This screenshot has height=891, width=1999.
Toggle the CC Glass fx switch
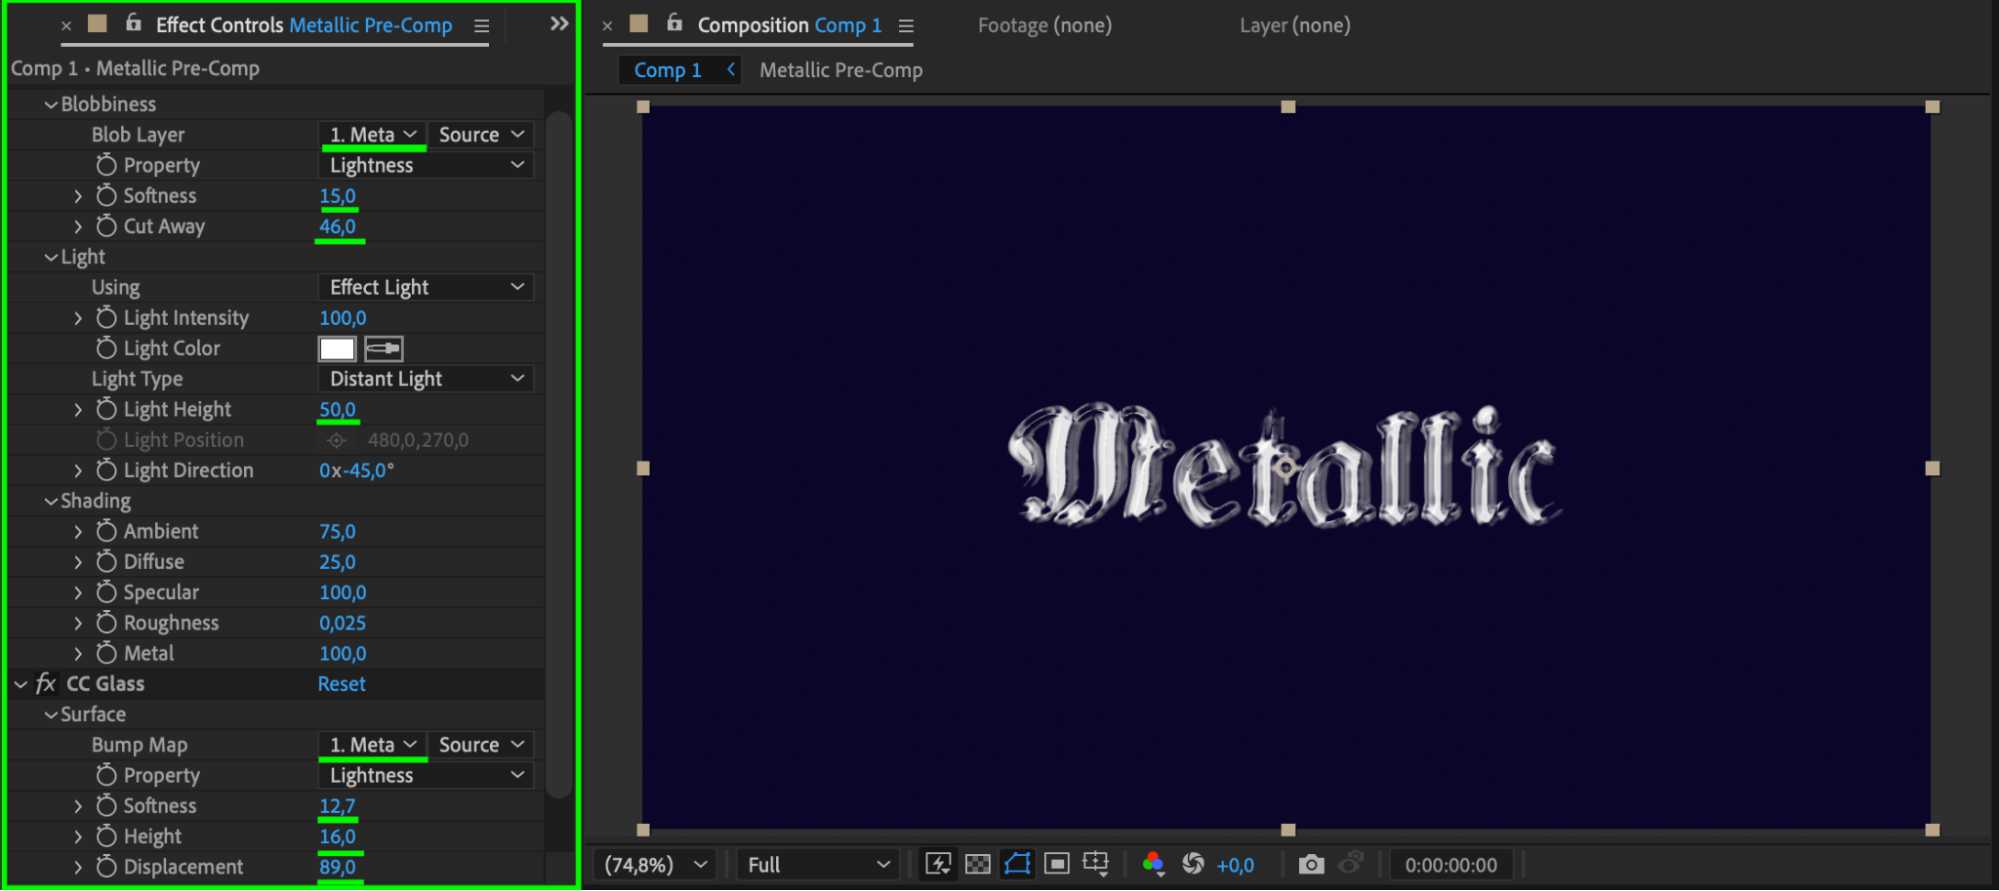(x=45, y=684)
